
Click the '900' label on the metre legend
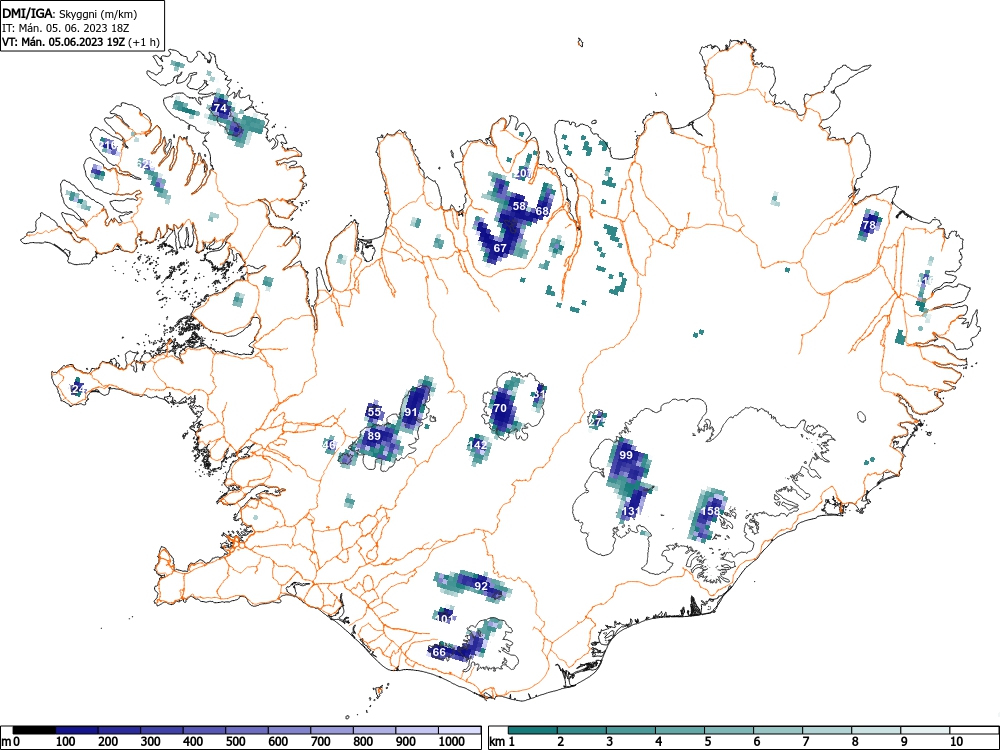(x=406, y=742)
